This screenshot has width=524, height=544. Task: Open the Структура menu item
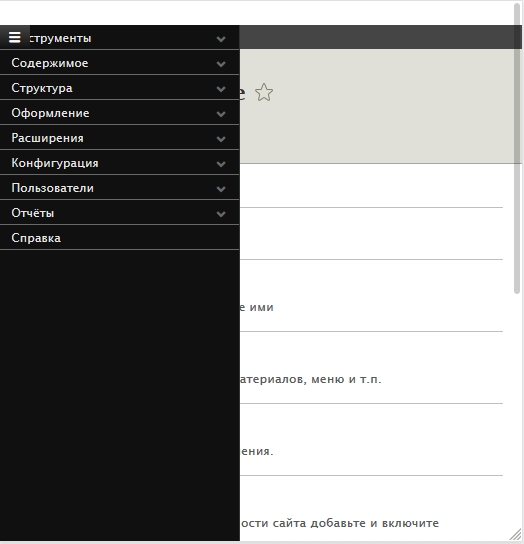point(42,88)
